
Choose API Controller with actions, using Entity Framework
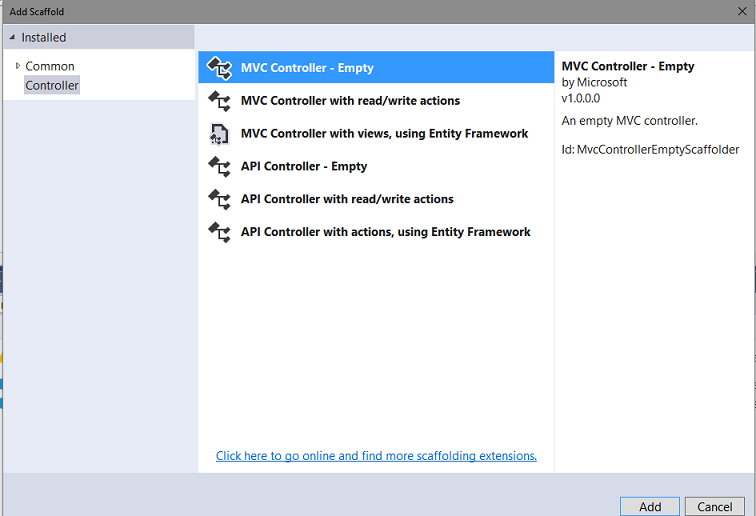pyautogui.click(x=376, y=231)
